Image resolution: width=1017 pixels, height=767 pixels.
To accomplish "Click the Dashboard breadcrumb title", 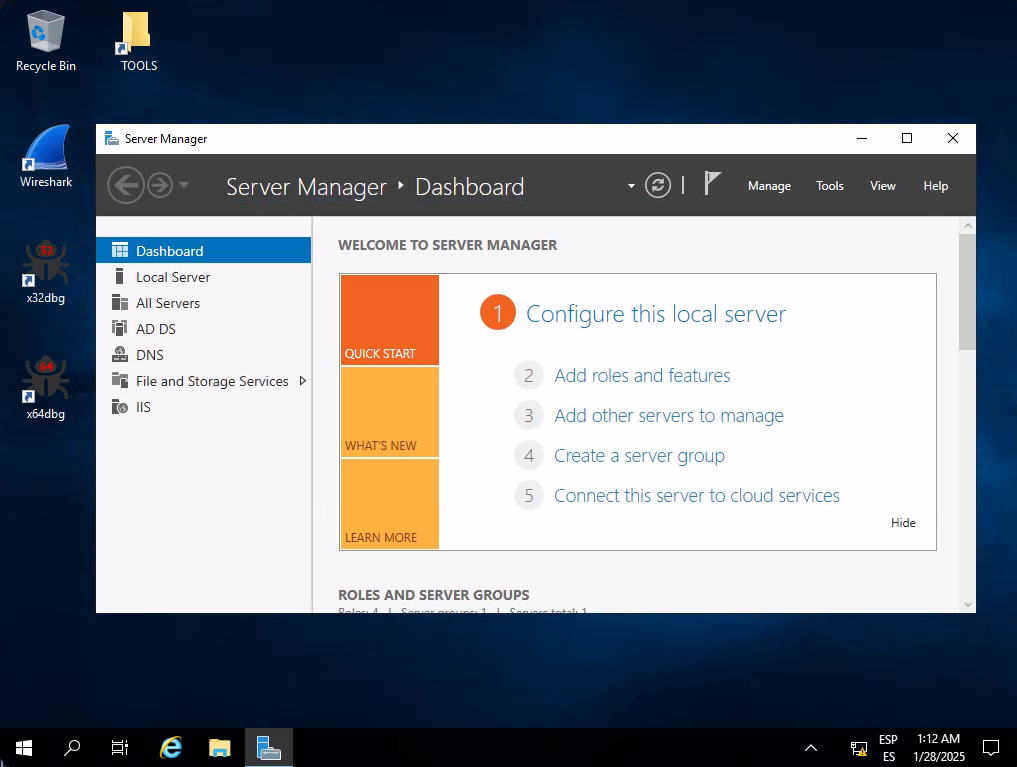I will [x=470, y=187].
